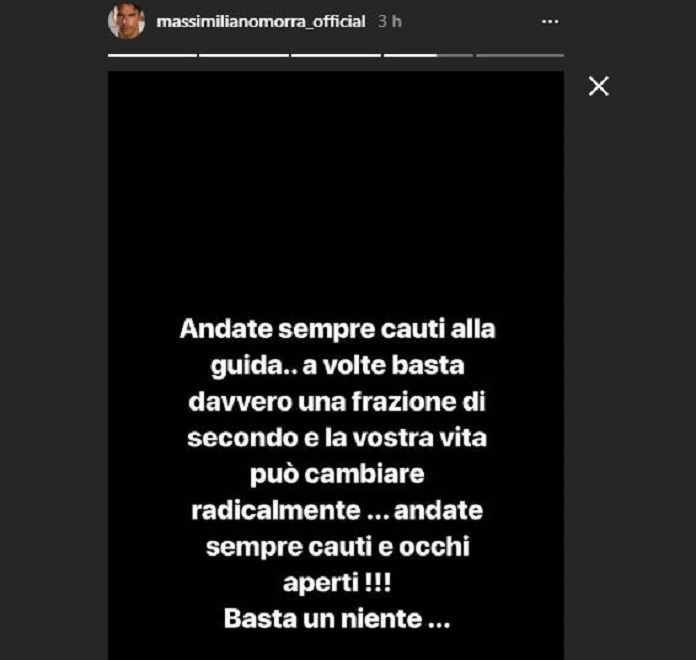Click the words 'aperti !!!'
This screenshot has height=660, width=696.
point(337,584)
